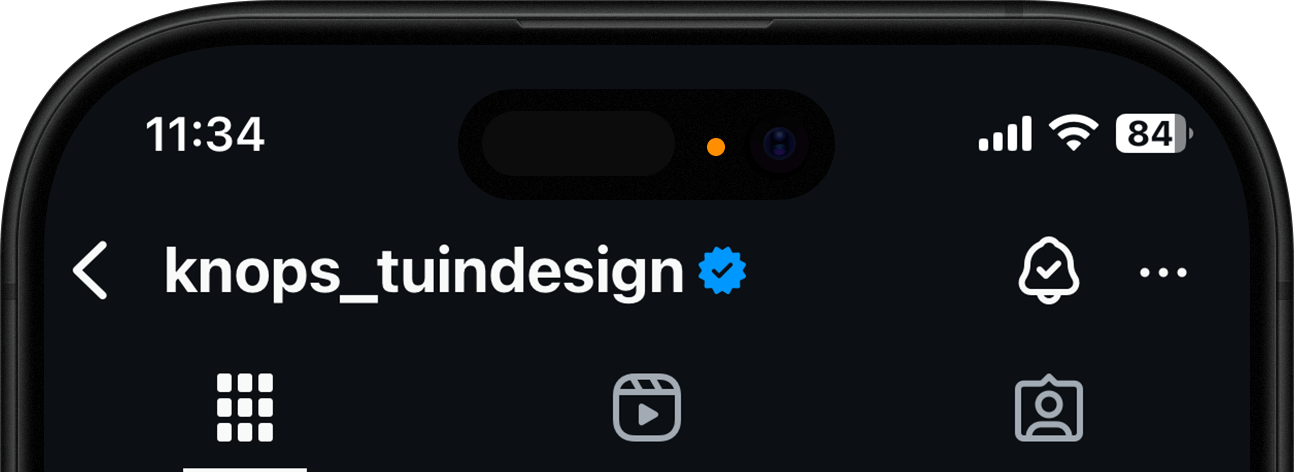Screen dimensions: 1294x472
Task: Tap the Dynamic Island pill
Action: [x=646, y=144]
